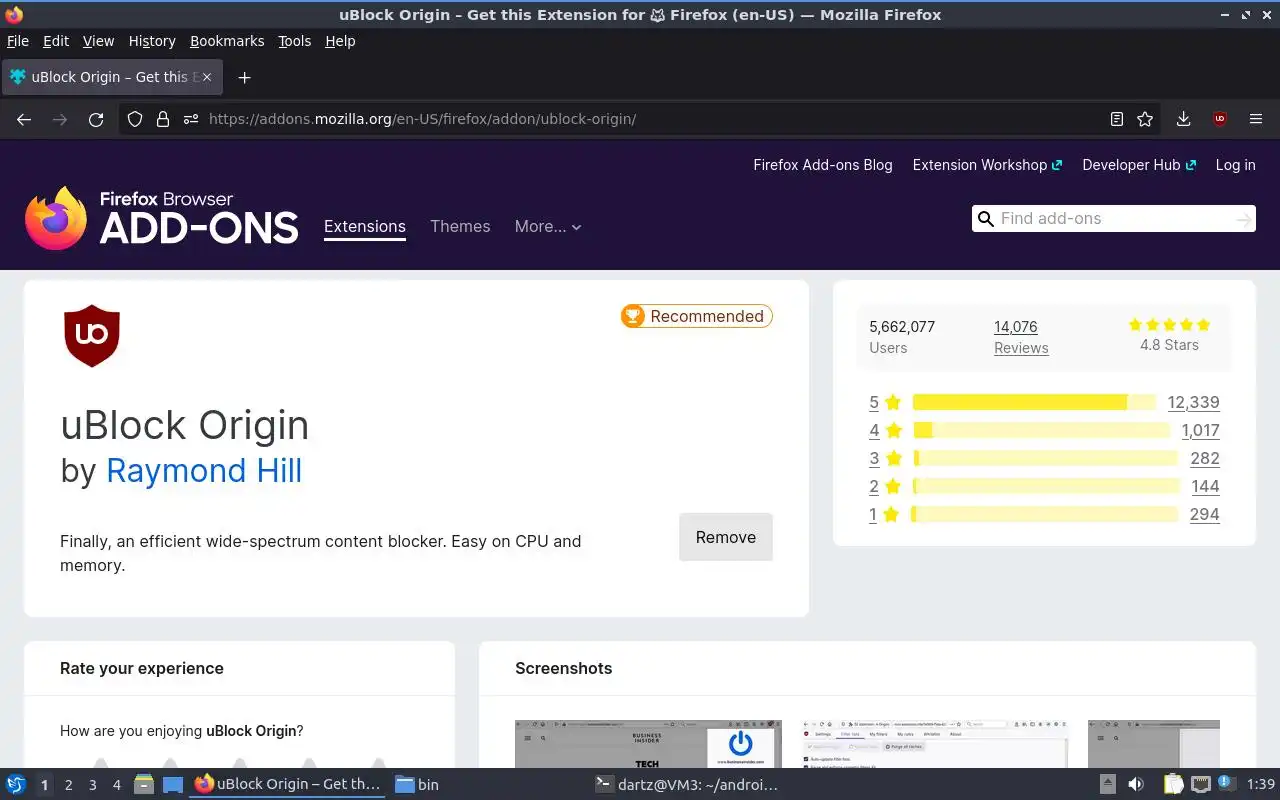Switch to workspace 3 in taskbar

(x=92, y=785)
